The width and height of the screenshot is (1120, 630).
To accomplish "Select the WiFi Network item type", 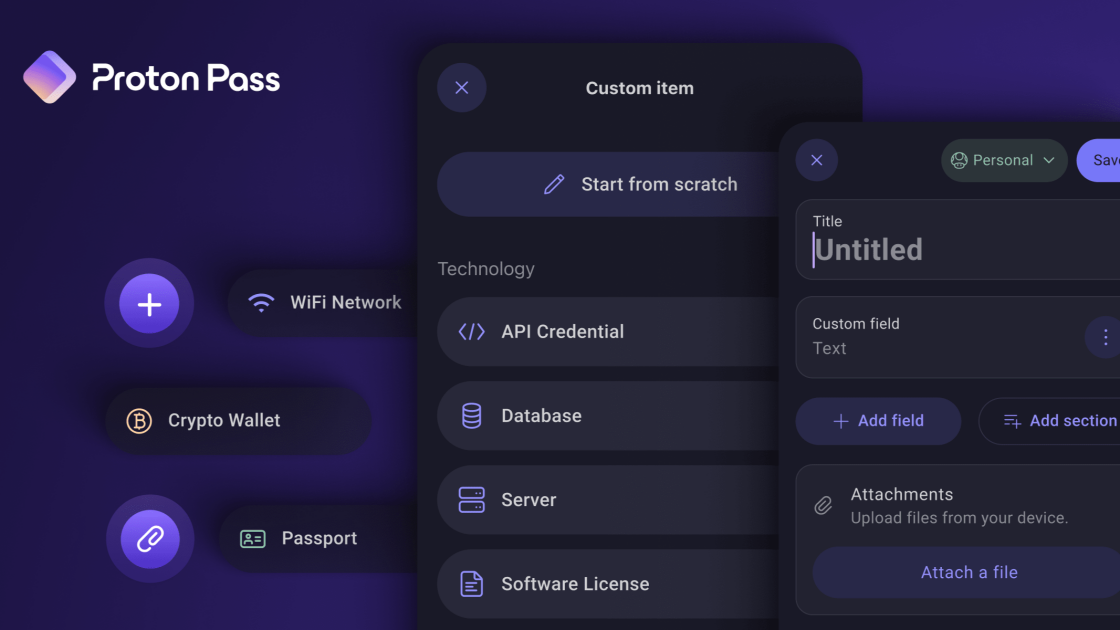I will (x=323, y=303).
